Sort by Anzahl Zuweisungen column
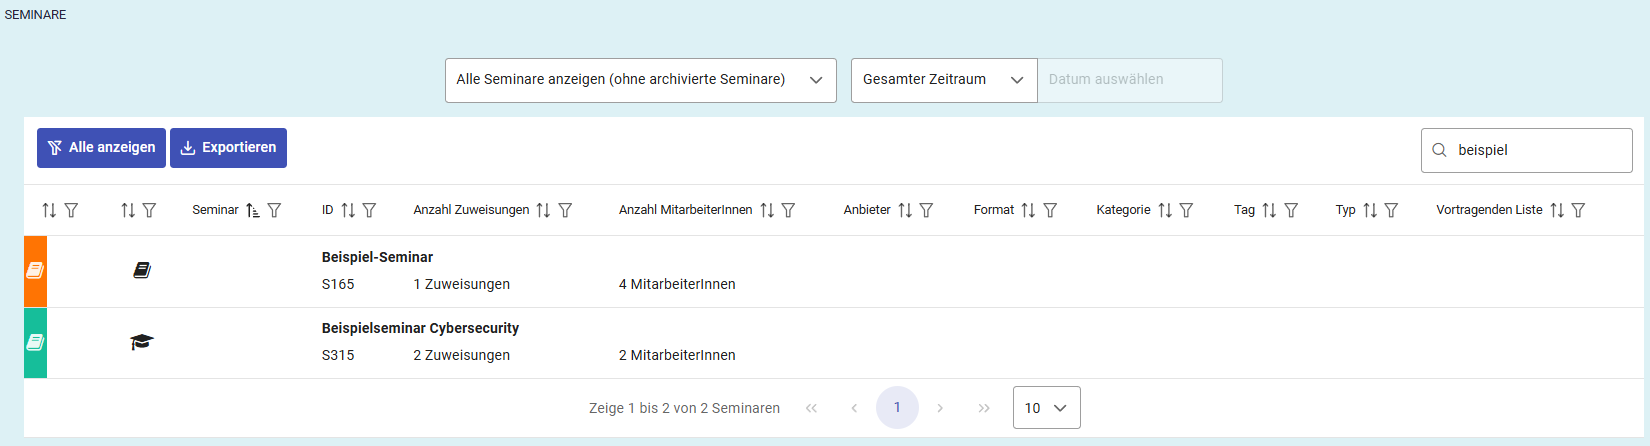The width and height of the screenshot is (1650, 446). point(543,210)
